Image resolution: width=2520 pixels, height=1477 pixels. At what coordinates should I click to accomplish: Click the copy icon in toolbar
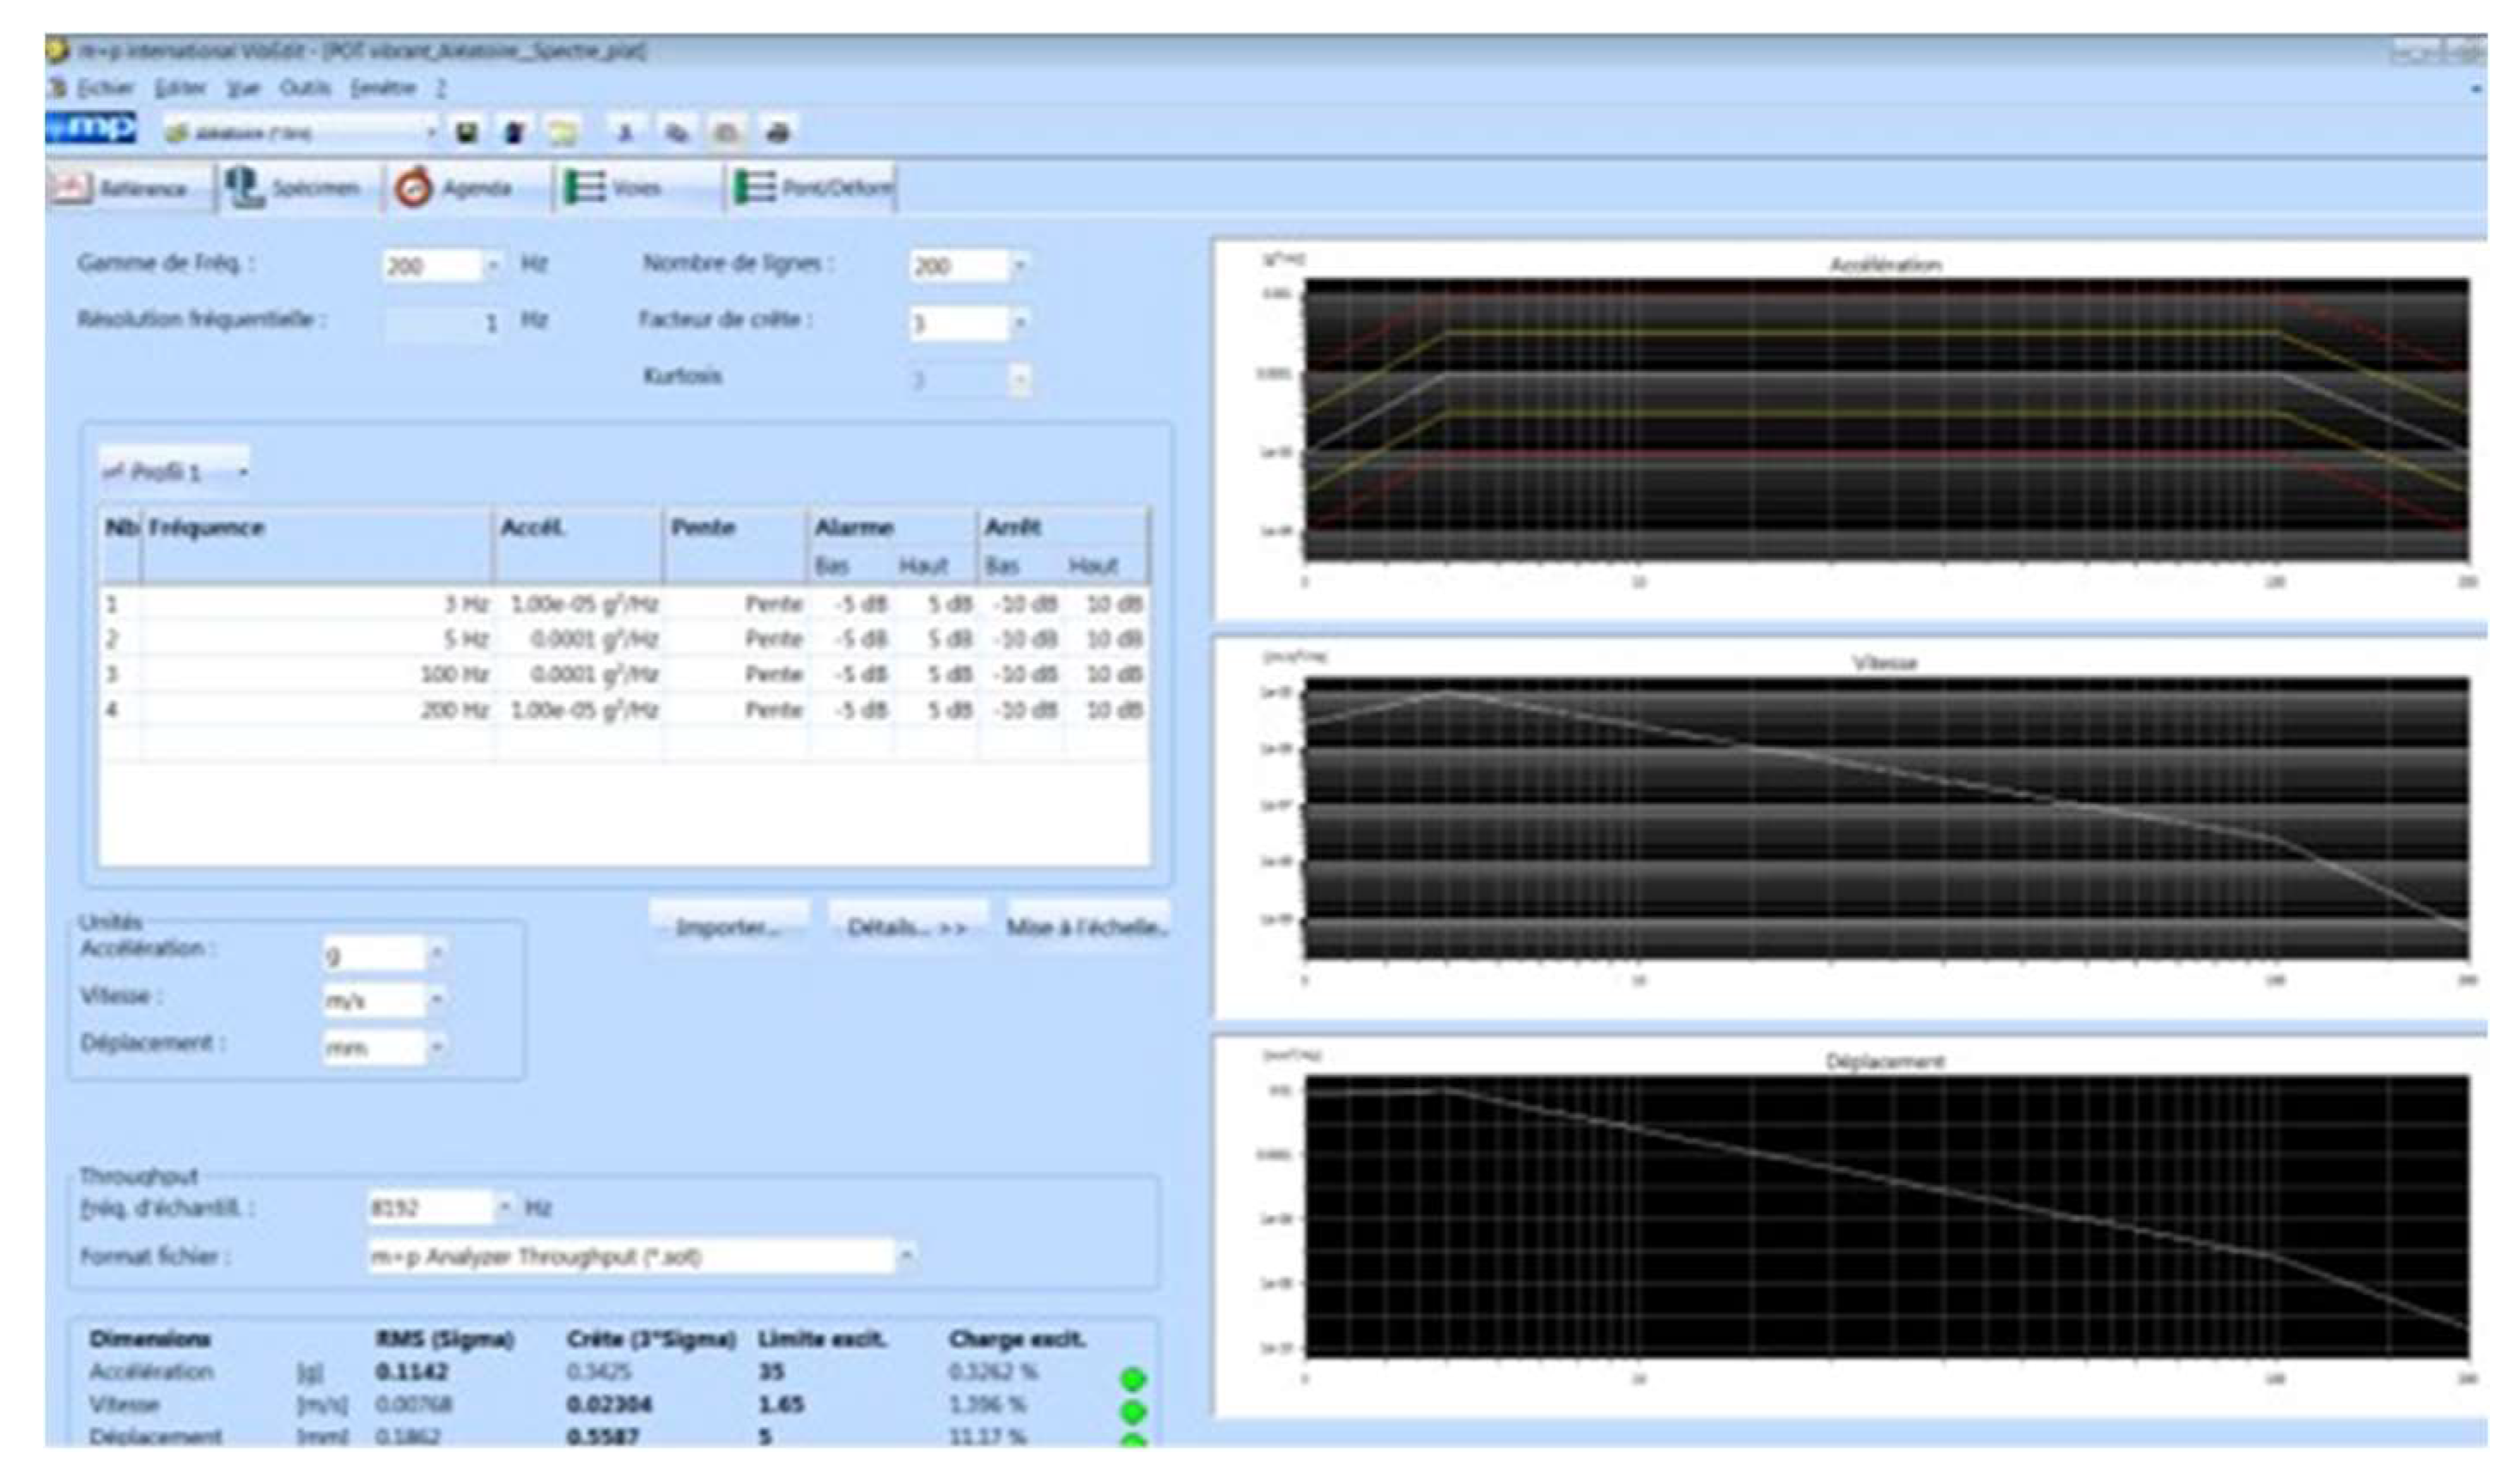677,132
